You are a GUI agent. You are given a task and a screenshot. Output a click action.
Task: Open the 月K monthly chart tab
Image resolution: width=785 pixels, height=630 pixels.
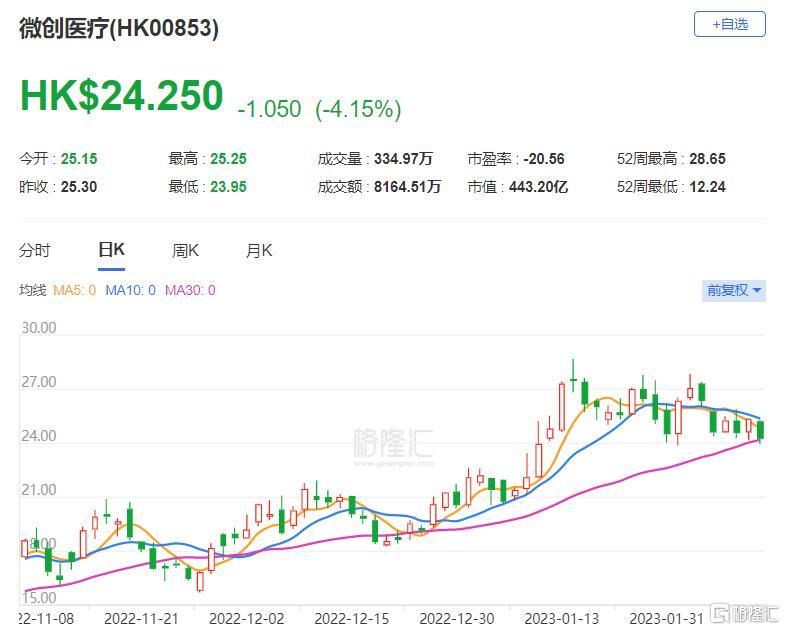[259, 250]
